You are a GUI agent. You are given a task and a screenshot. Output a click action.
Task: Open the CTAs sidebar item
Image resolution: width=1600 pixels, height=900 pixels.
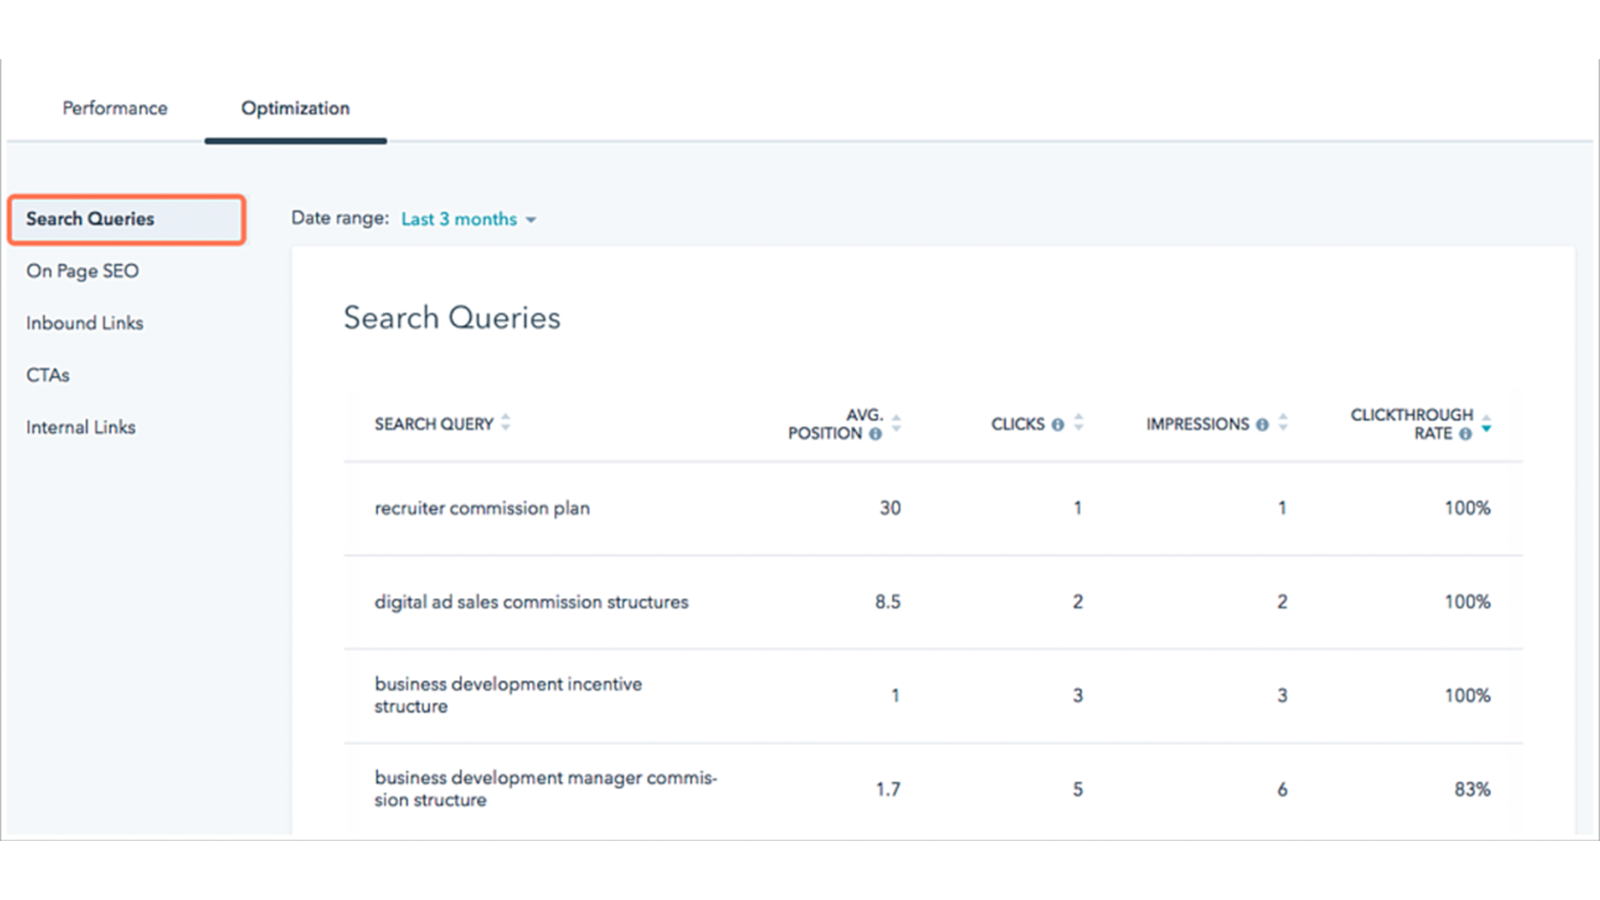(x=48, y=375)
